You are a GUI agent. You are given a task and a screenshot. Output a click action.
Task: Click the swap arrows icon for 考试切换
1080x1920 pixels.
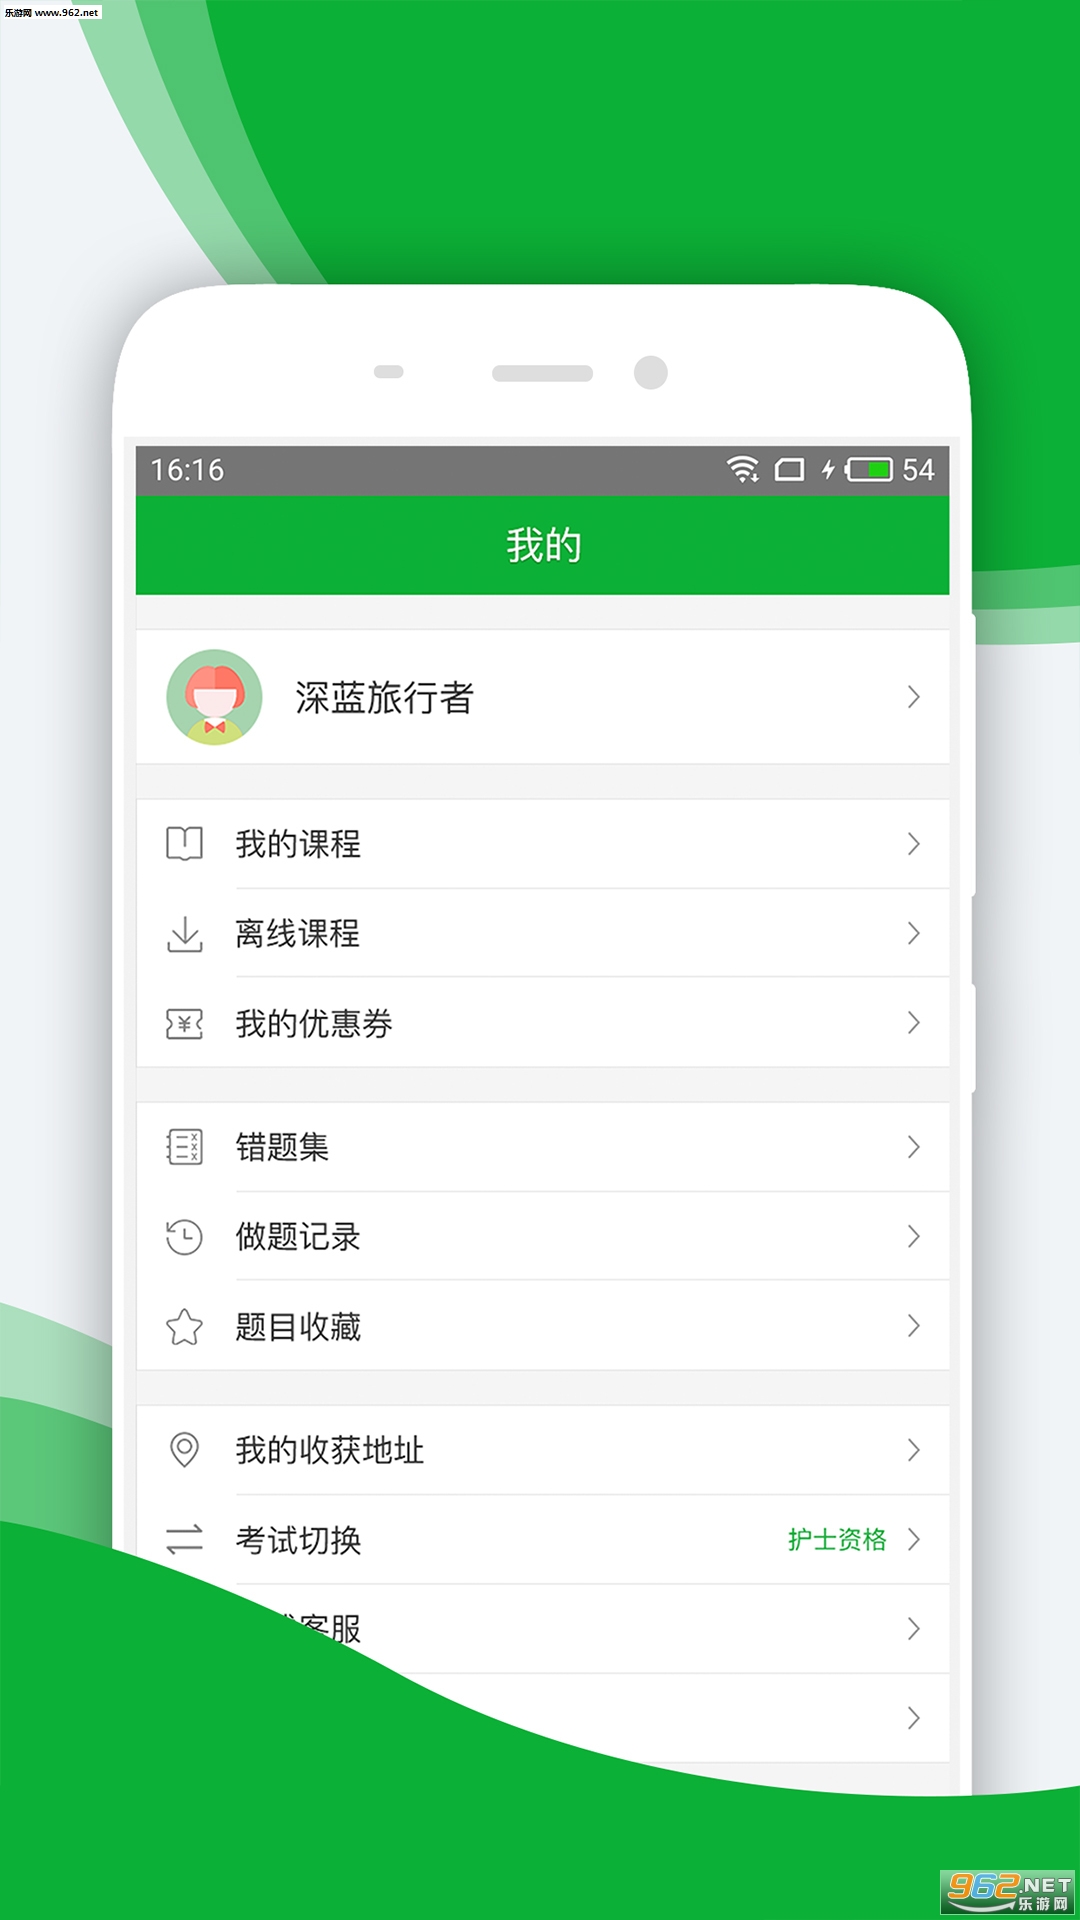coord(184,1539)
